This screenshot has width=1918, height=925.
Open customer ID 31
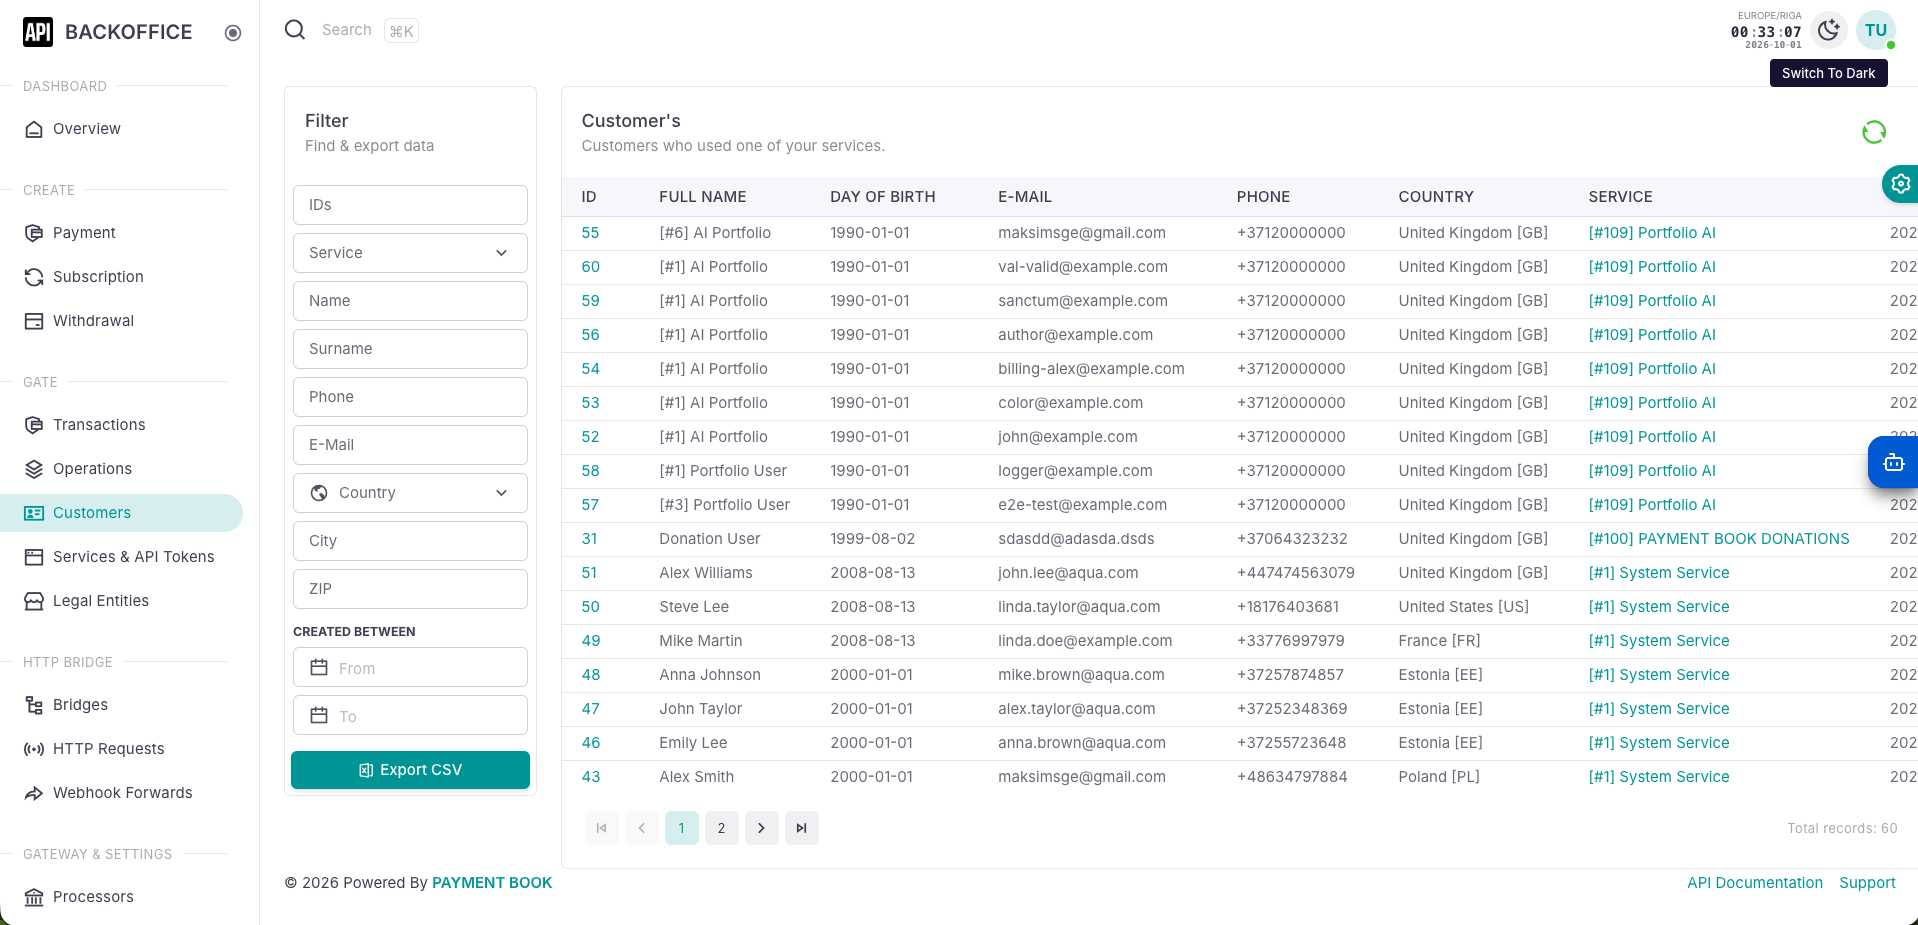point(590,539)
